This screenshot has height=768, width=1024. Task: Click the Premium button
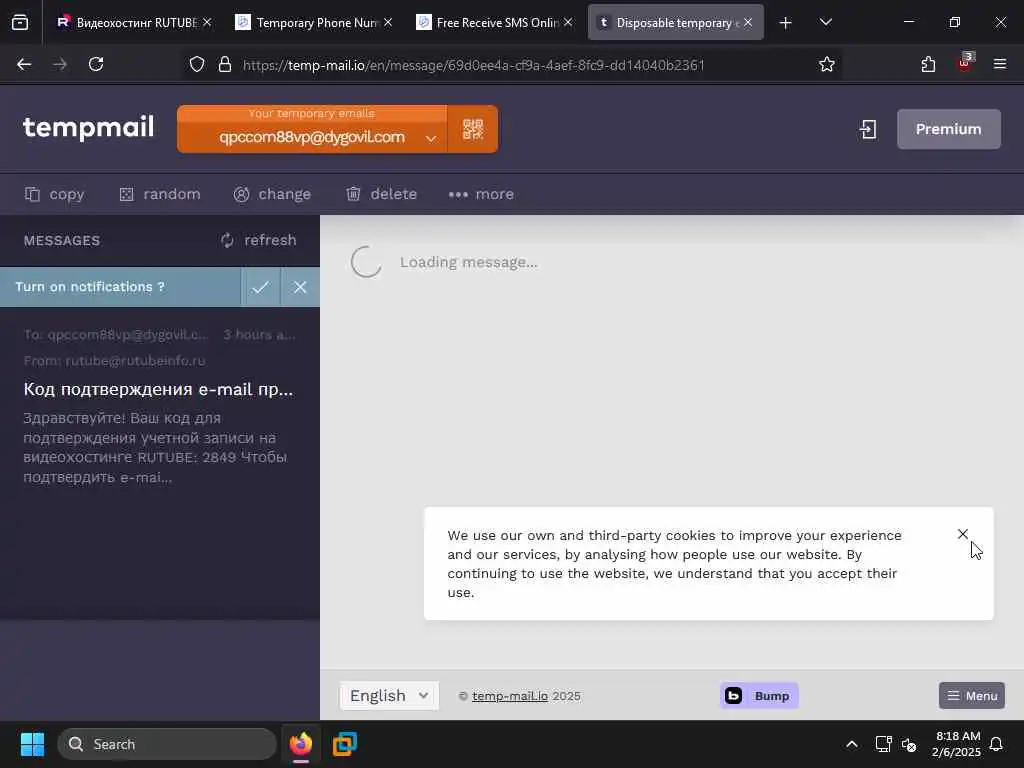(x=948, y=129)
